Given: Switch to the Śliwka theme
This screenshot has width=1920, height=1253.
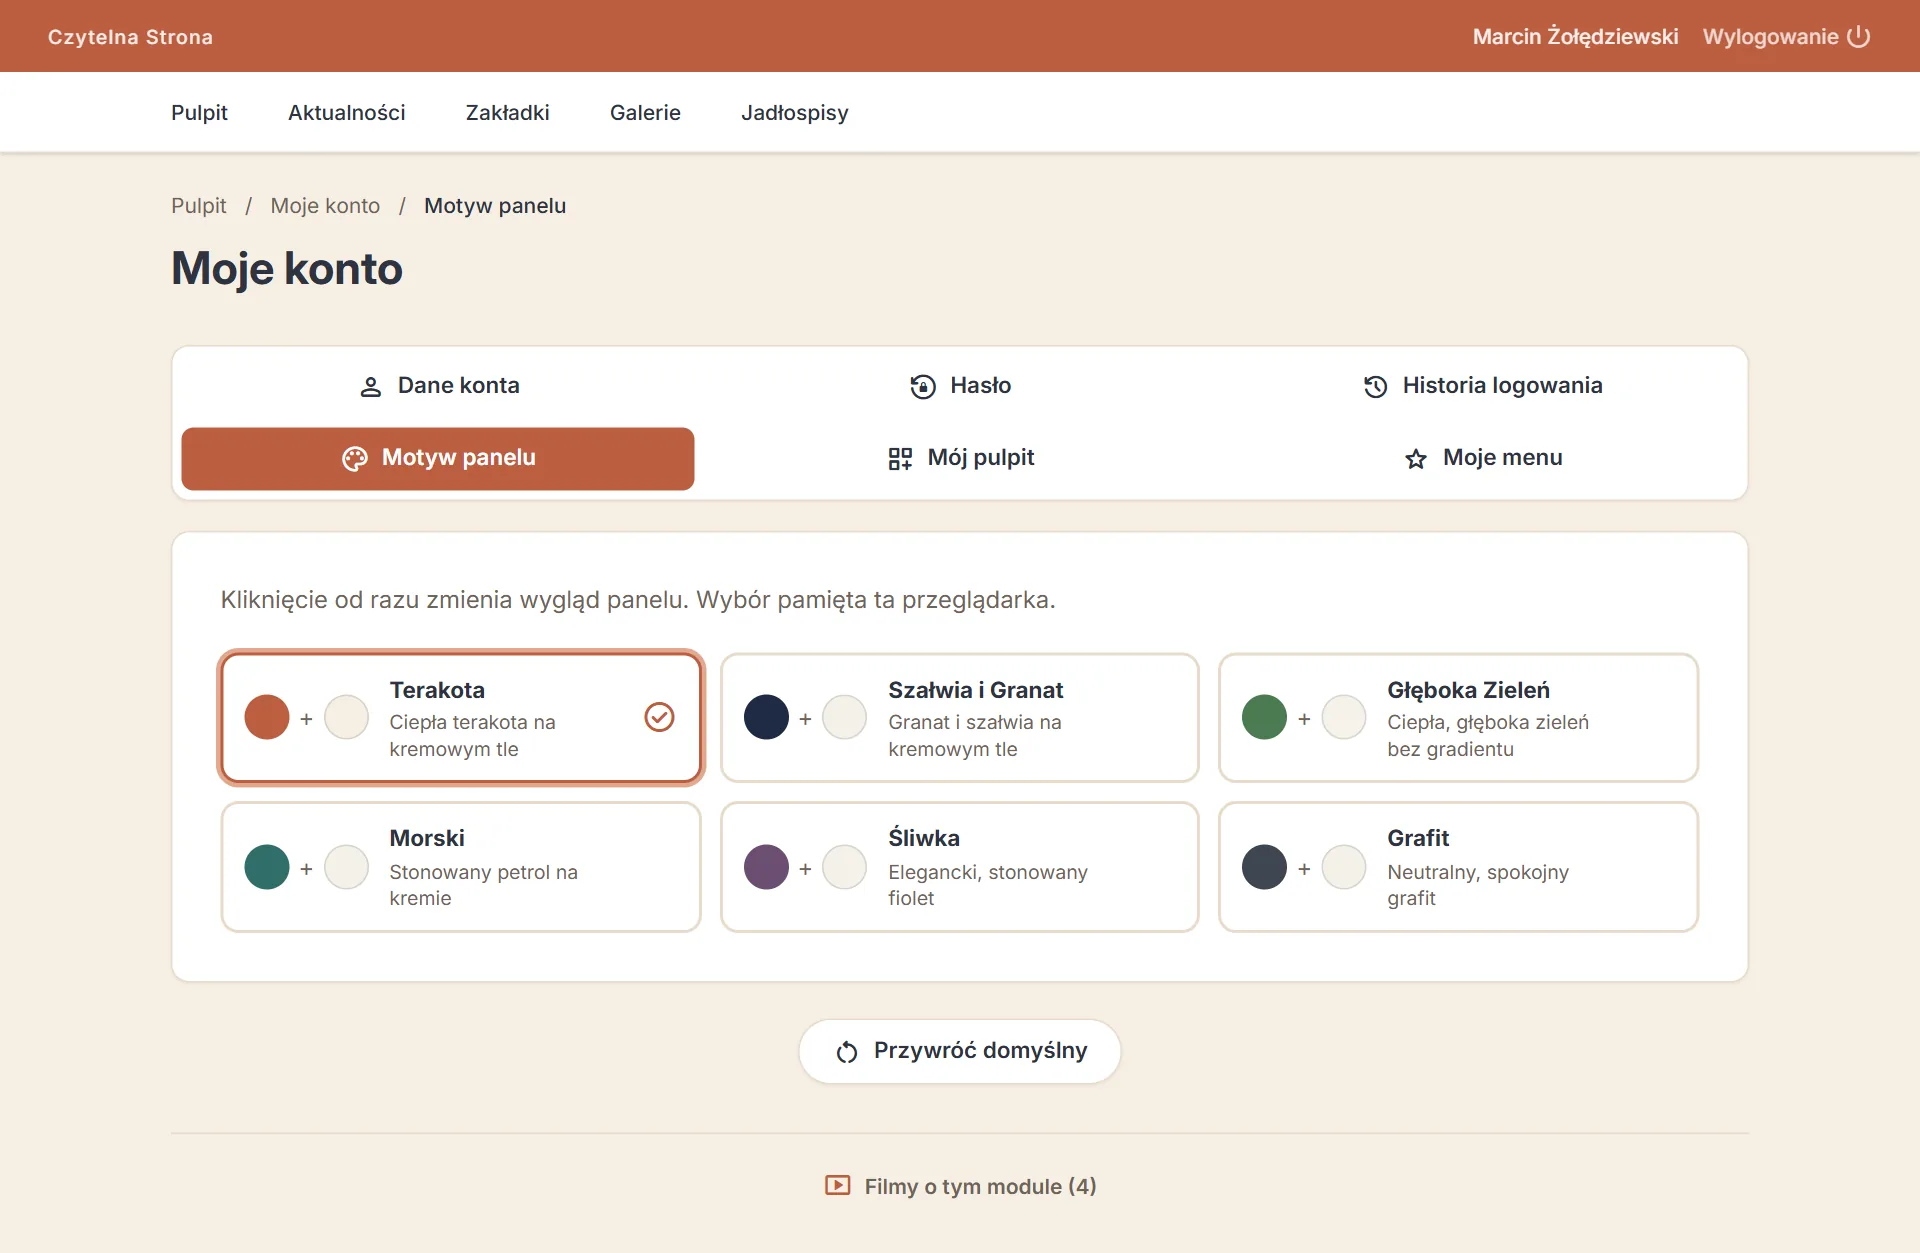Looking at the screenshot, I should (x=960, y=867).
